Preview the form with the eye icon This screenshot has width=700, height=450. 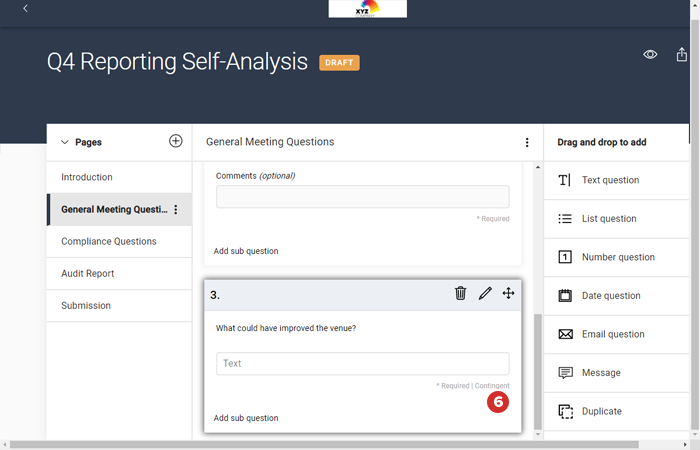click(x=650, y=55)
